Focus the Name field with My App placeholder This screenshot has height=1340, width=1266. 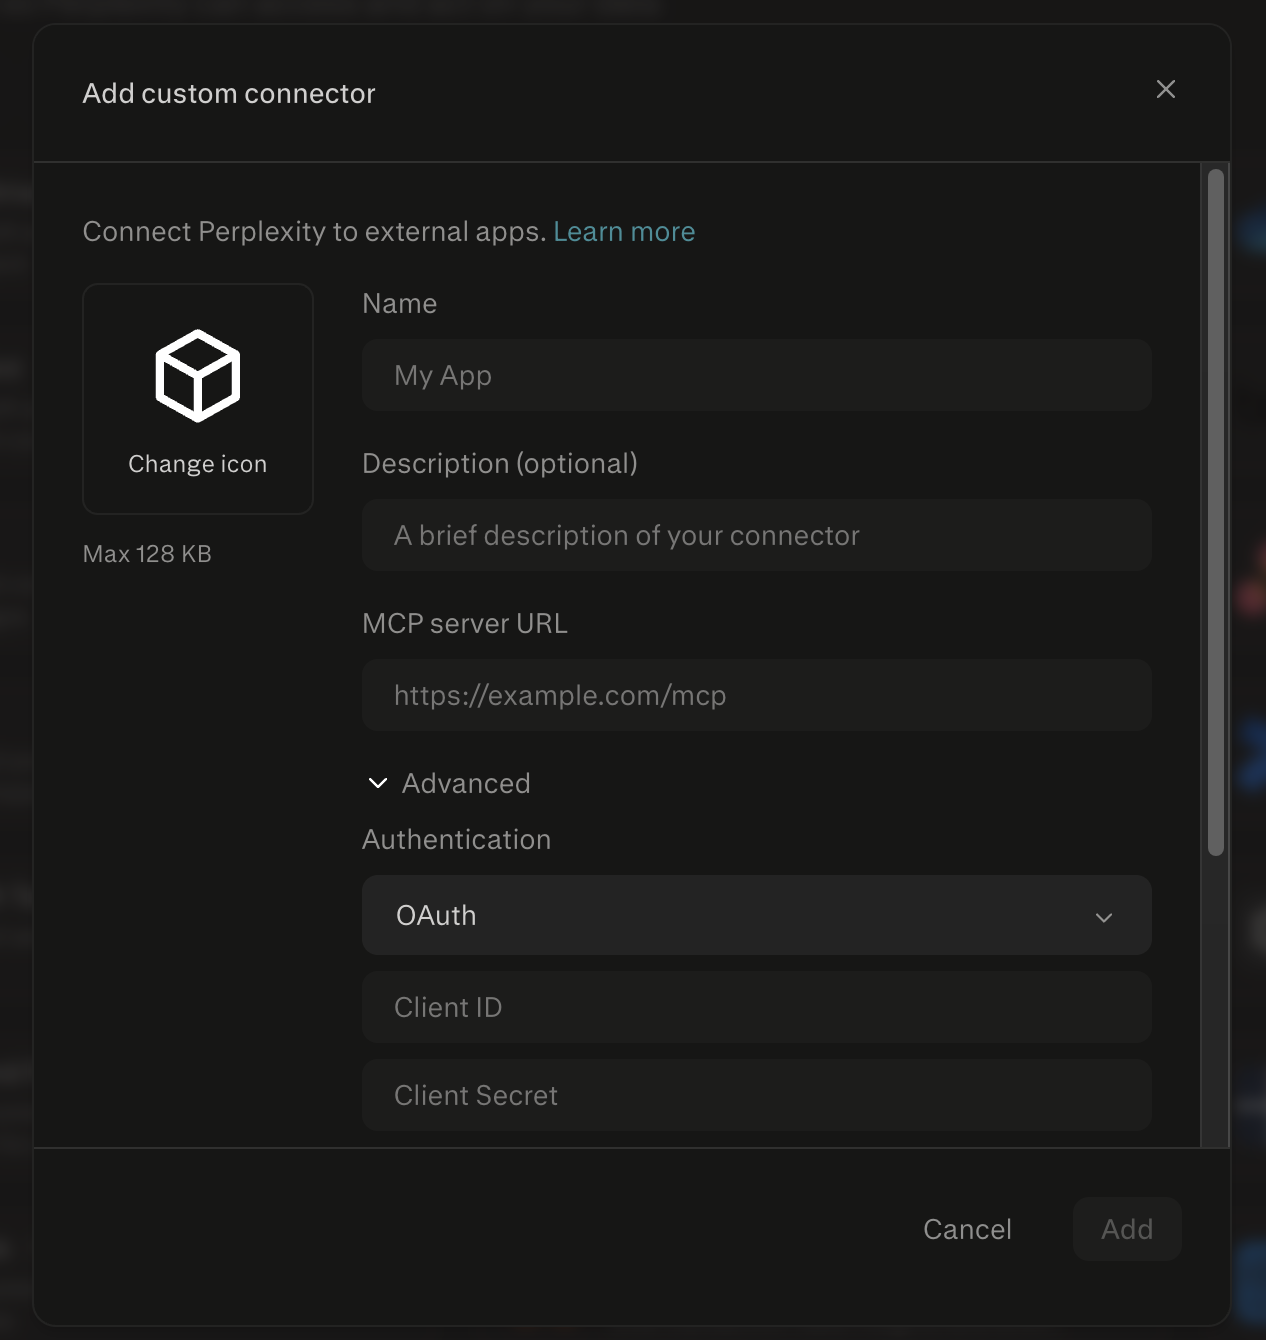(757, 375)
